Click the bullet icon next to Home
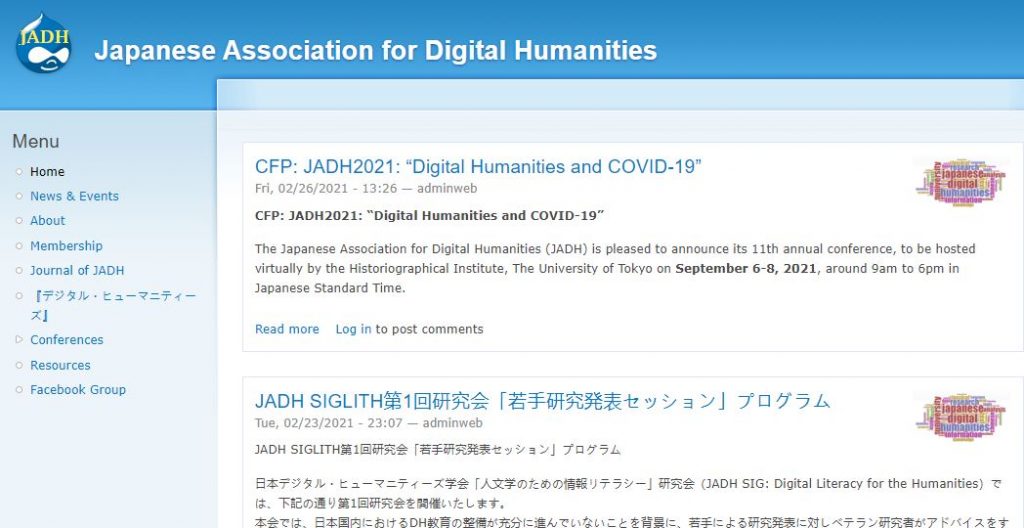 (x=19, y=172)
